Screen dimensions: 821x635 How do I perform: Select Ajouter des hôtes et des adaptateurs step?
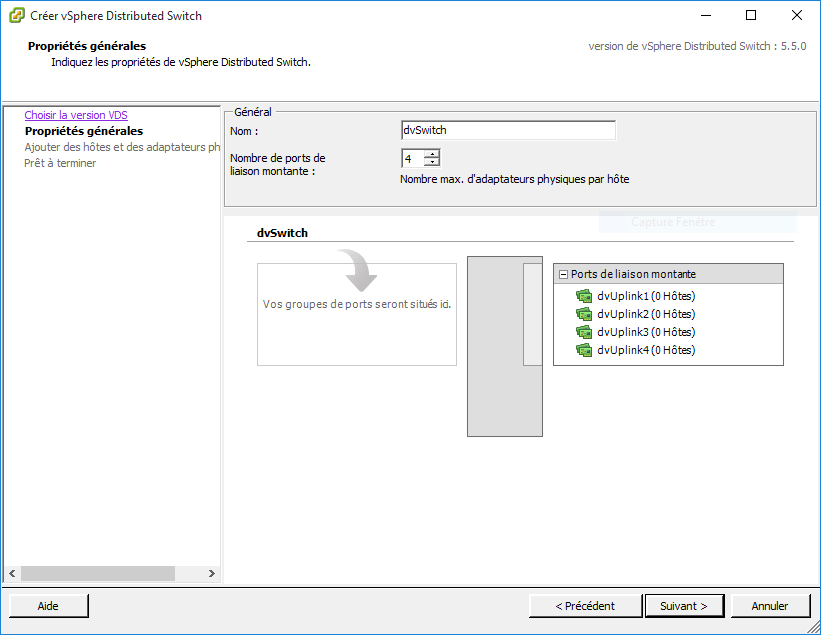click(x=122, y=147)
